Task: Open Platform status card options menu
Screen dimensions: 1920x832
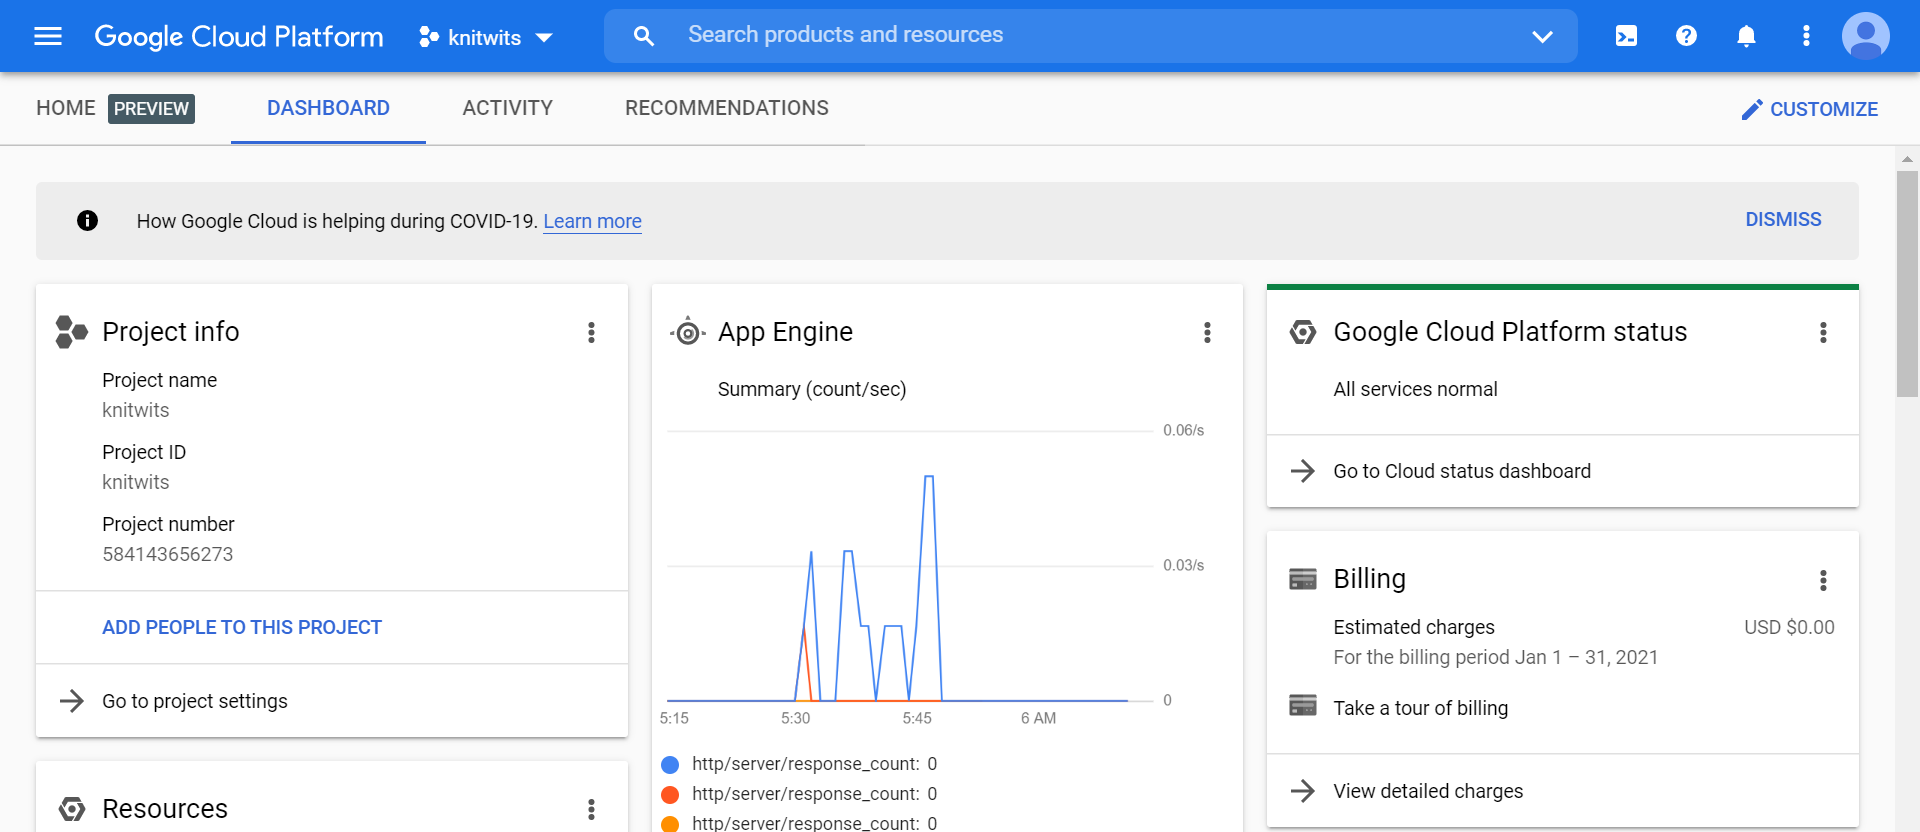Action: coord(1823,332)
